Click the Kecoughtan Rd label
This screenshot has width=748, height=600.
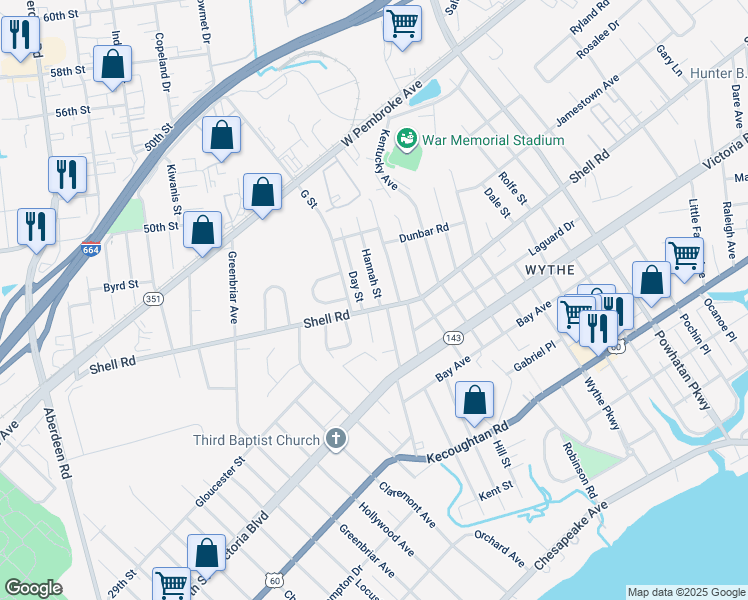468,443
